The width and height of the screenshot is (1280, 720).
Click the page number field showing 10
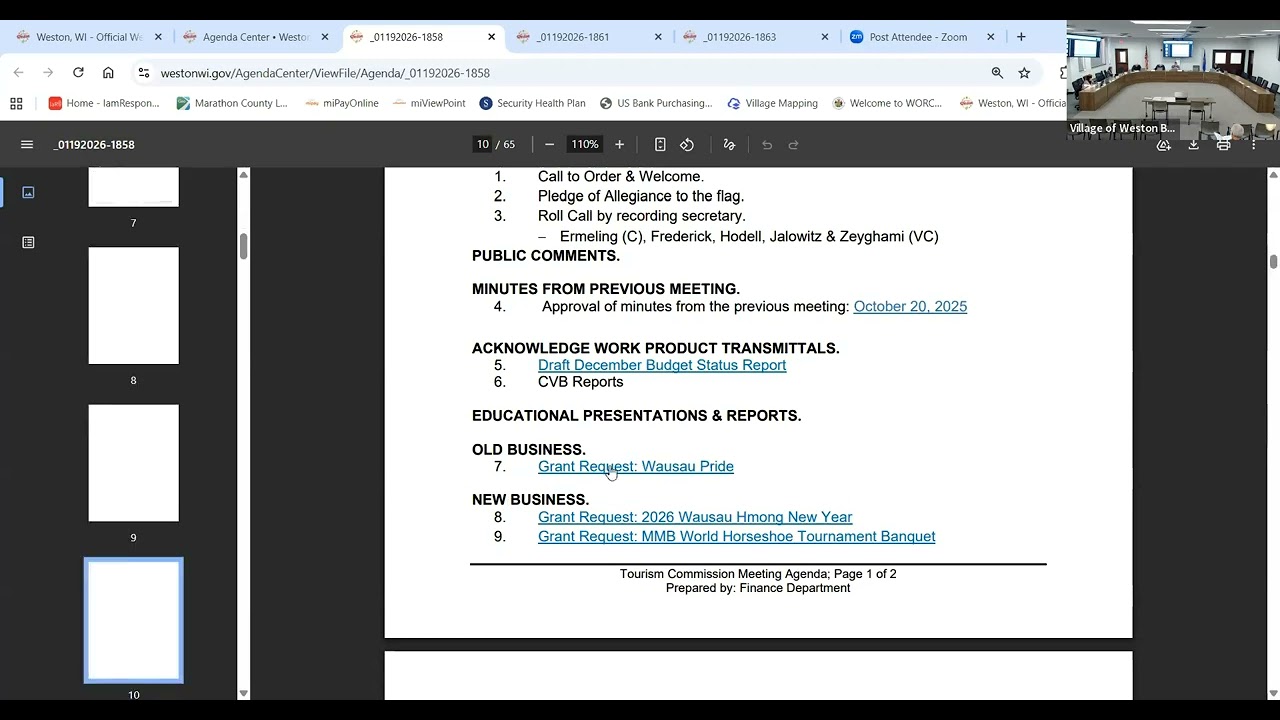pos(482,145)
